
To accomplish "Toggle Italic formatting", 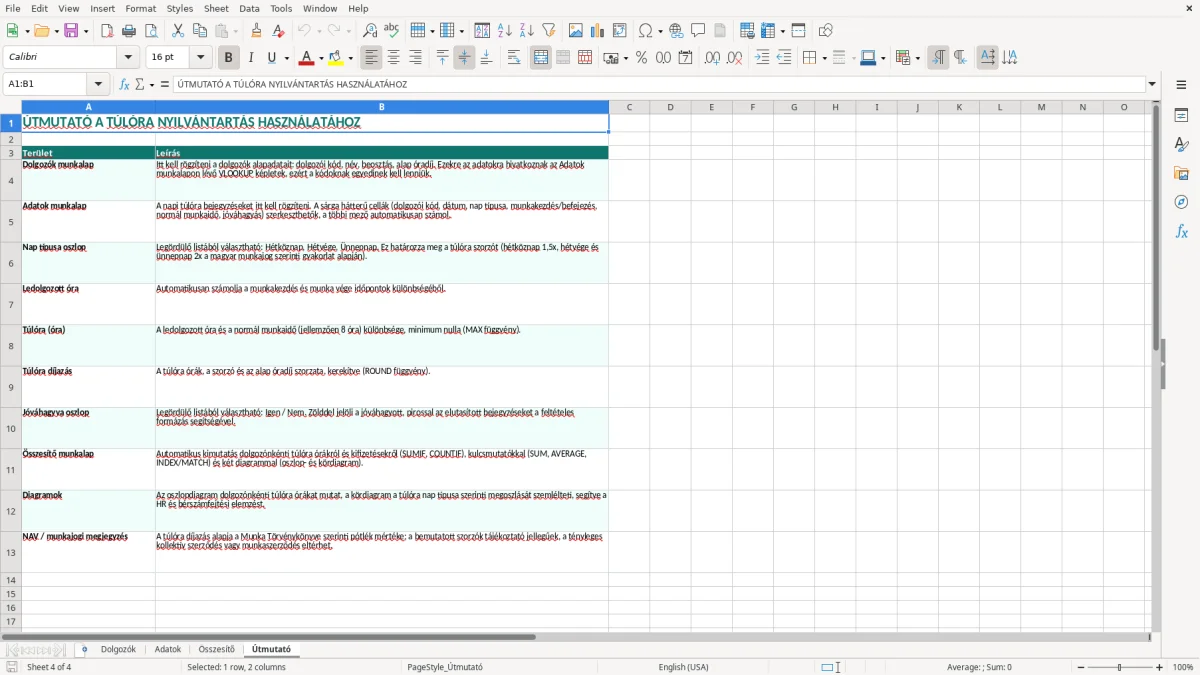I will tap(250, 58).
